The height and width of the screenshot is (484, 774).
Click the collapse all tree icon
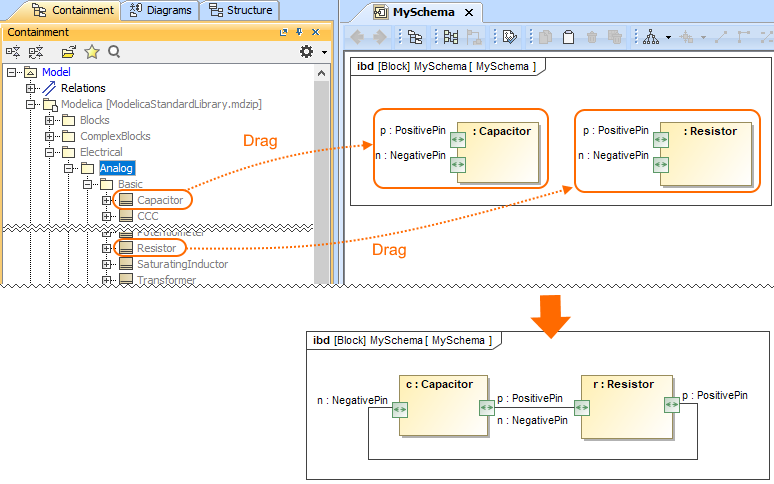pos(36,52)
